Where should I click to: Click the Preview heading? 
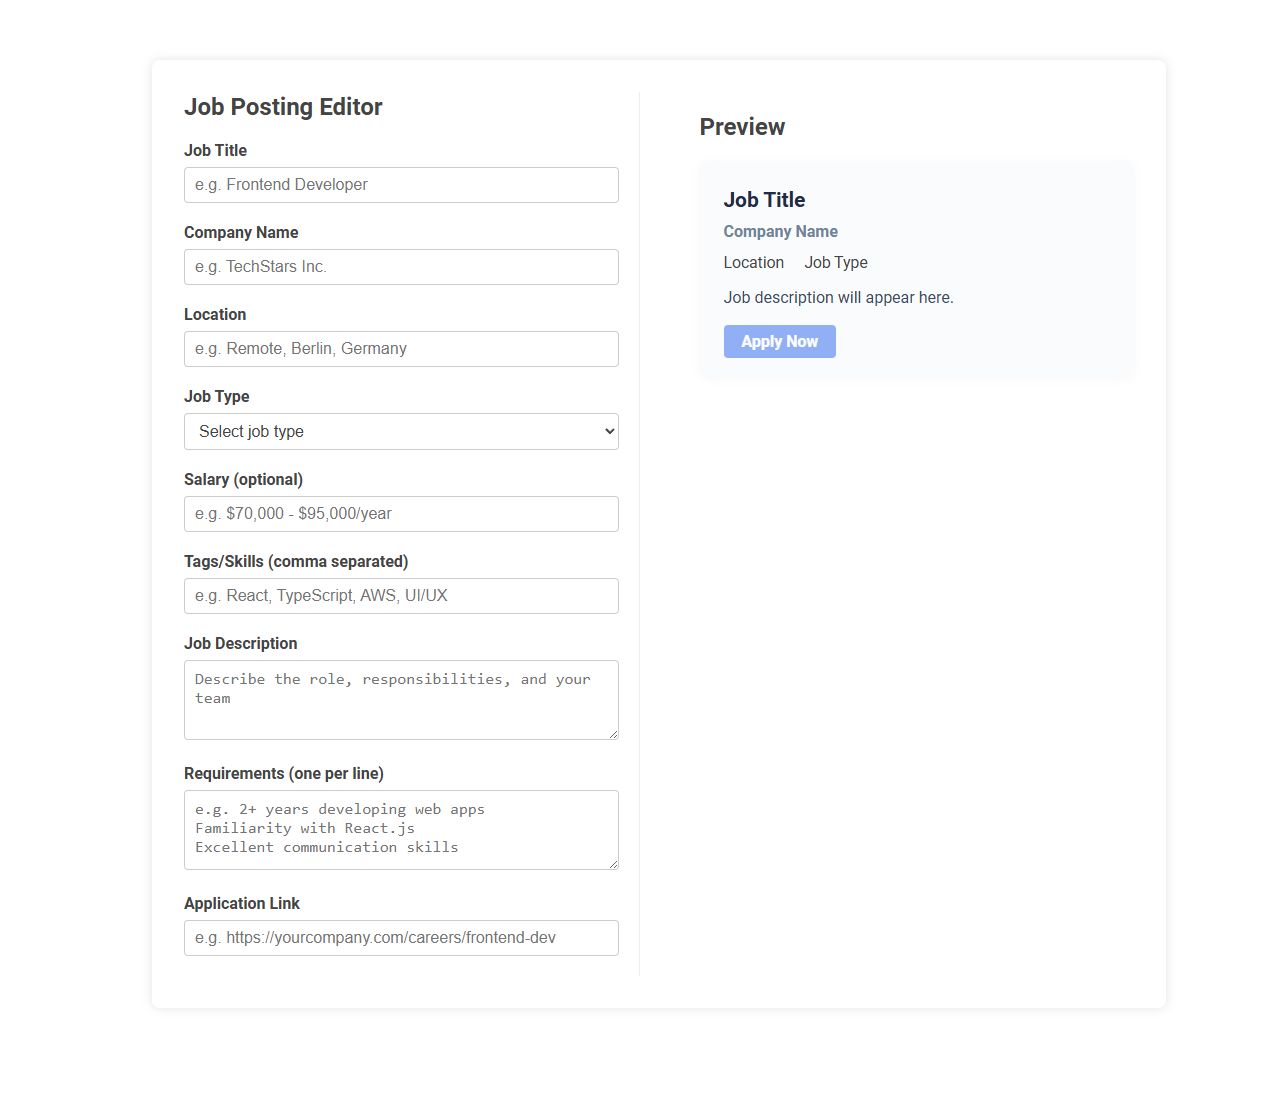point(742,127)
